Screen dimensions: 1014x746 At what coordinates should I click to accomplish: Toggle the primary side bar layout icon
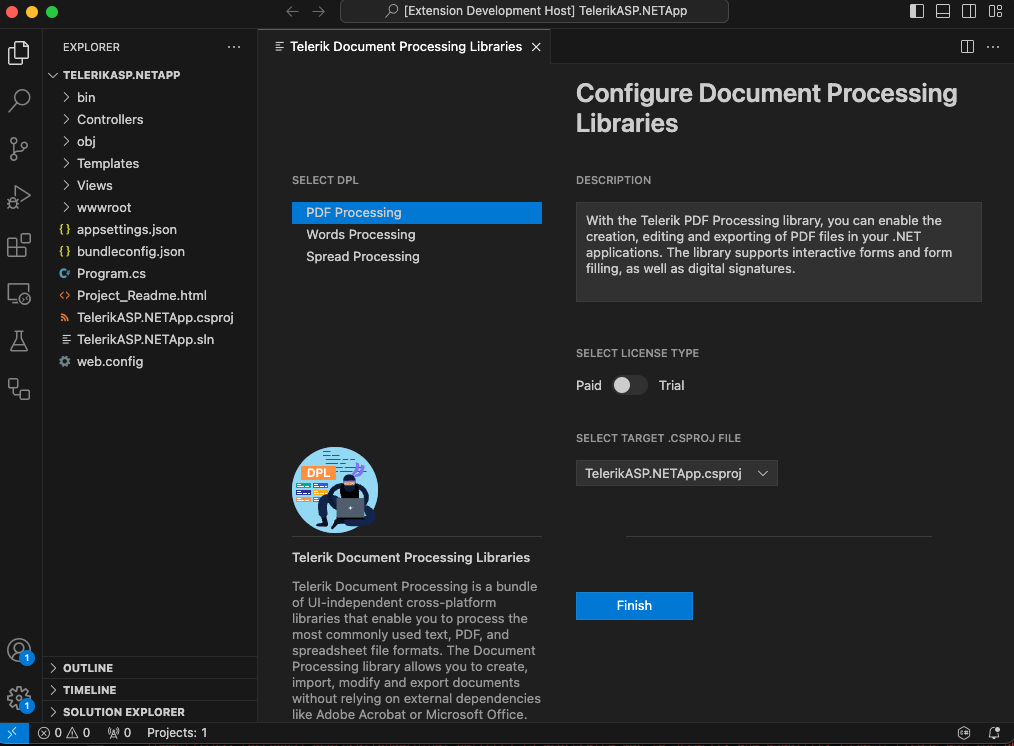coord(916,11)
